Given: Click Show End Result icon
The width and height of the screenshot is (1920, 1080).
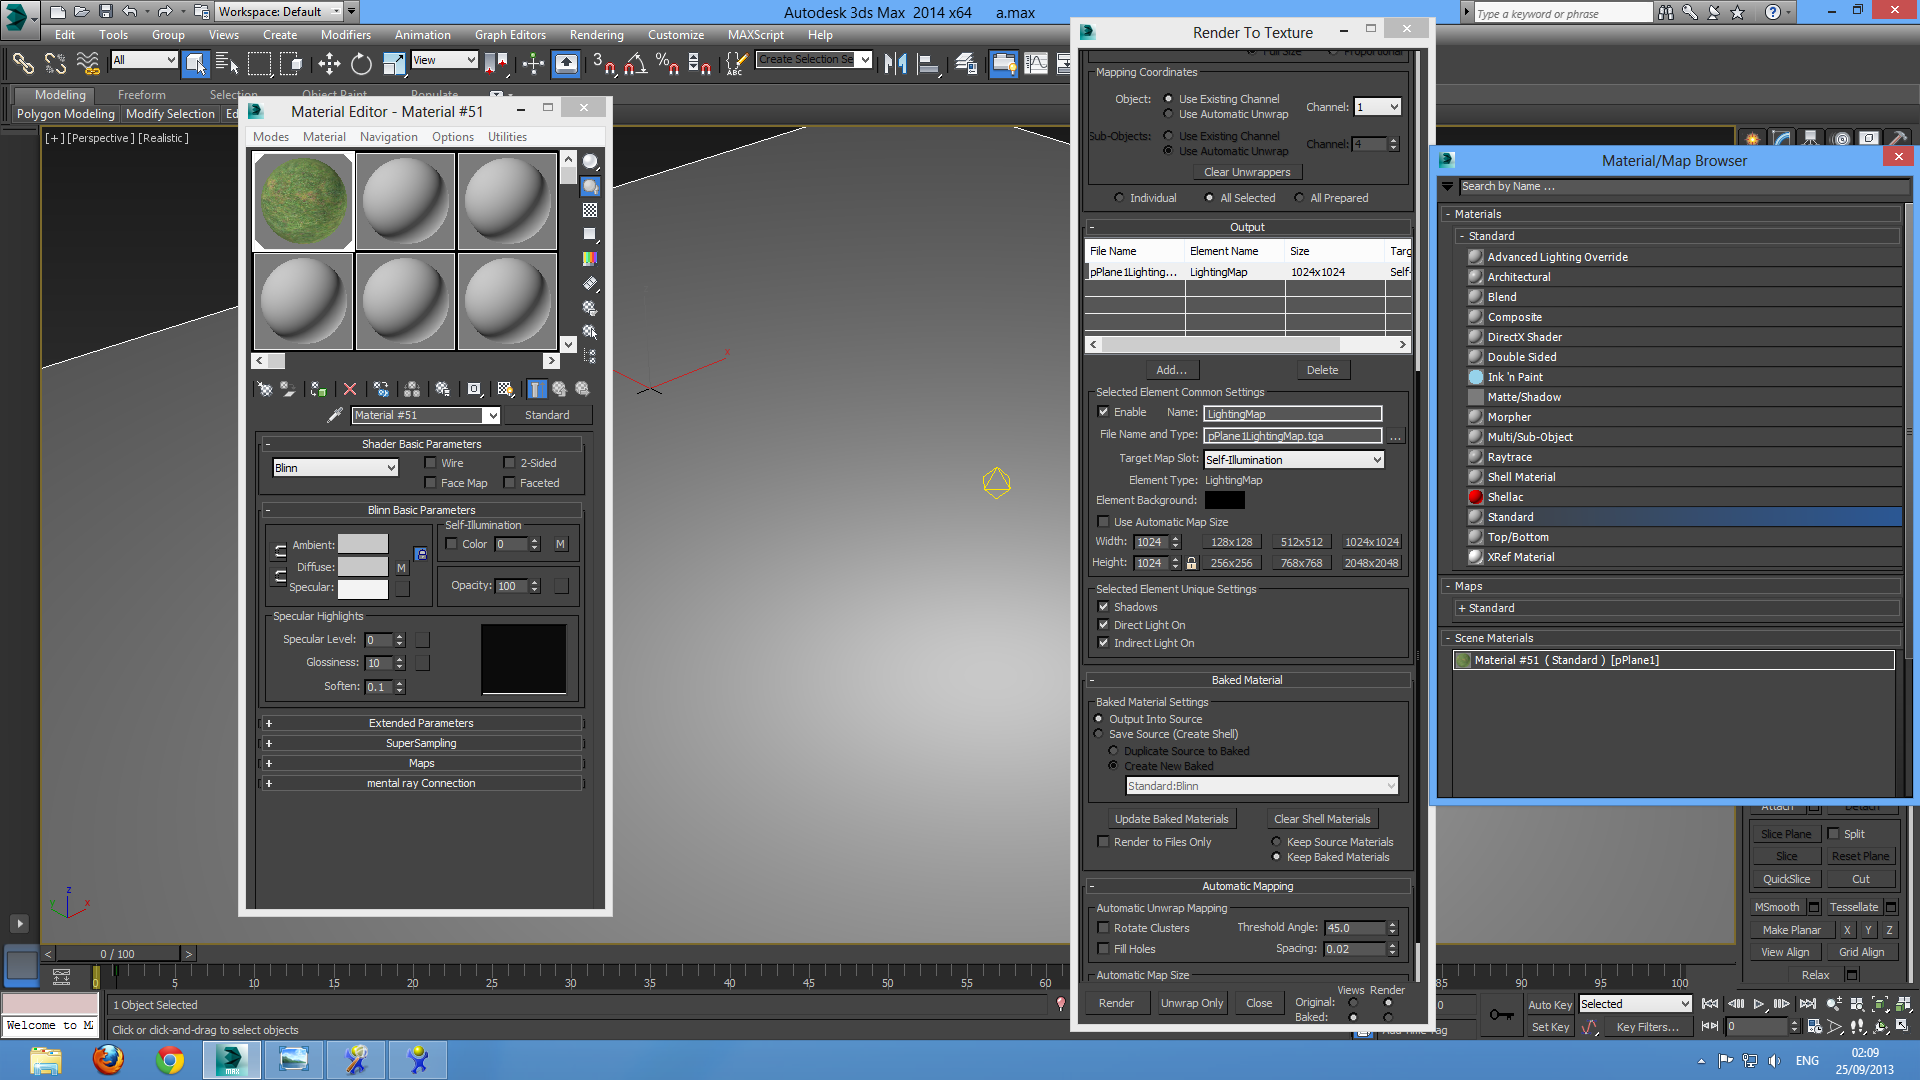Looking at the screenshot, I should tap(537, 389).
